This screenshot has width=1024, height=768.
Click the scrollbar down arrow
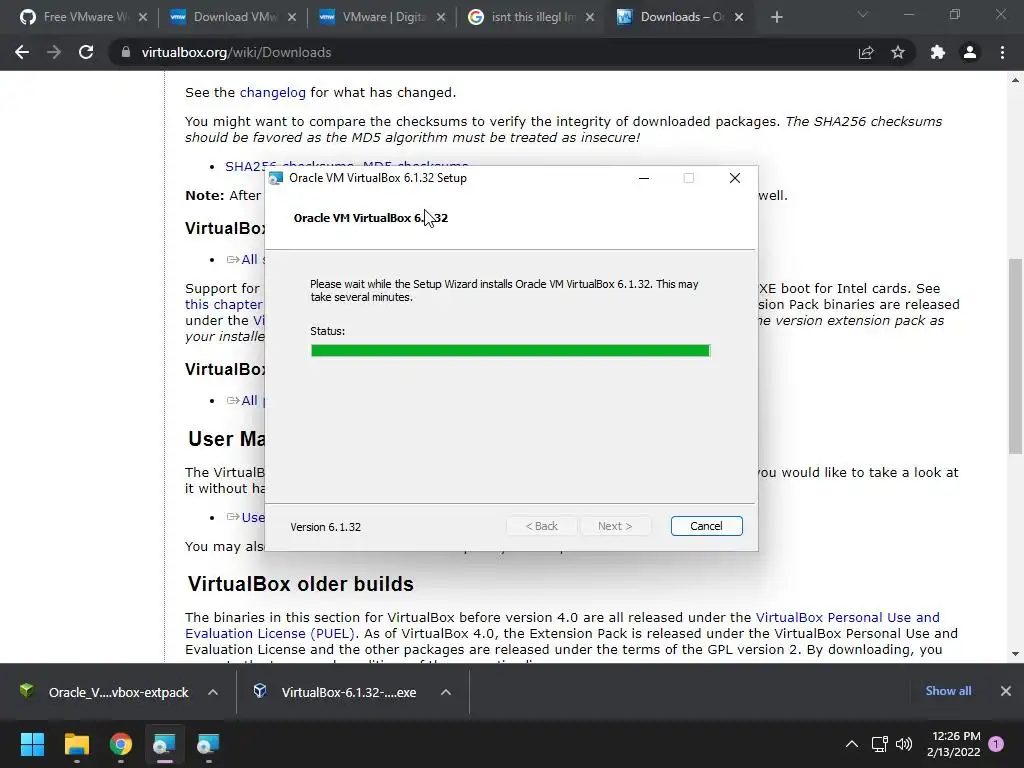click(x=1015, y=653)
